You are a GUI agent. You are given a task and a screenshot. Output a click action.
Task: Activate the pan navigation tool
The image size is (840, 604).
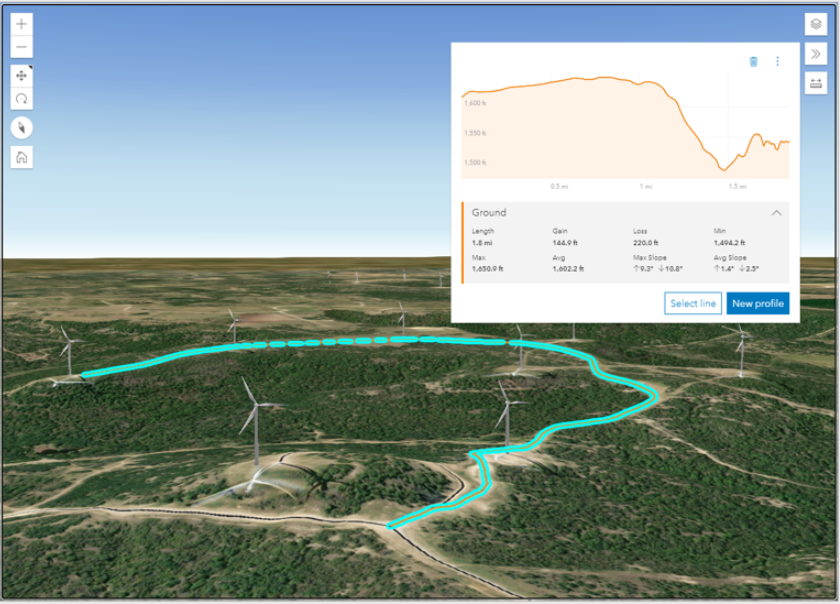21,76
